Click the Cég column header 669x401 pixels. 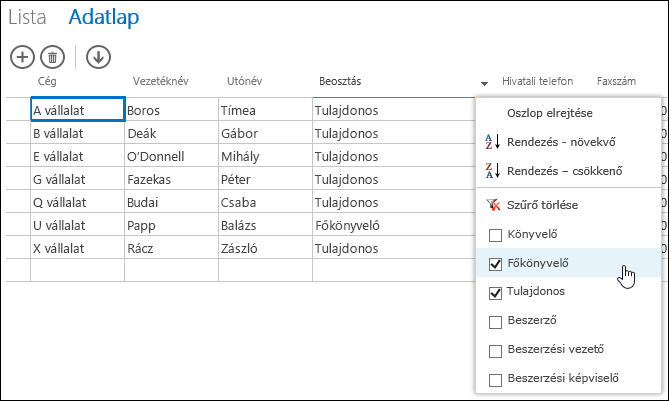[47, 81]
